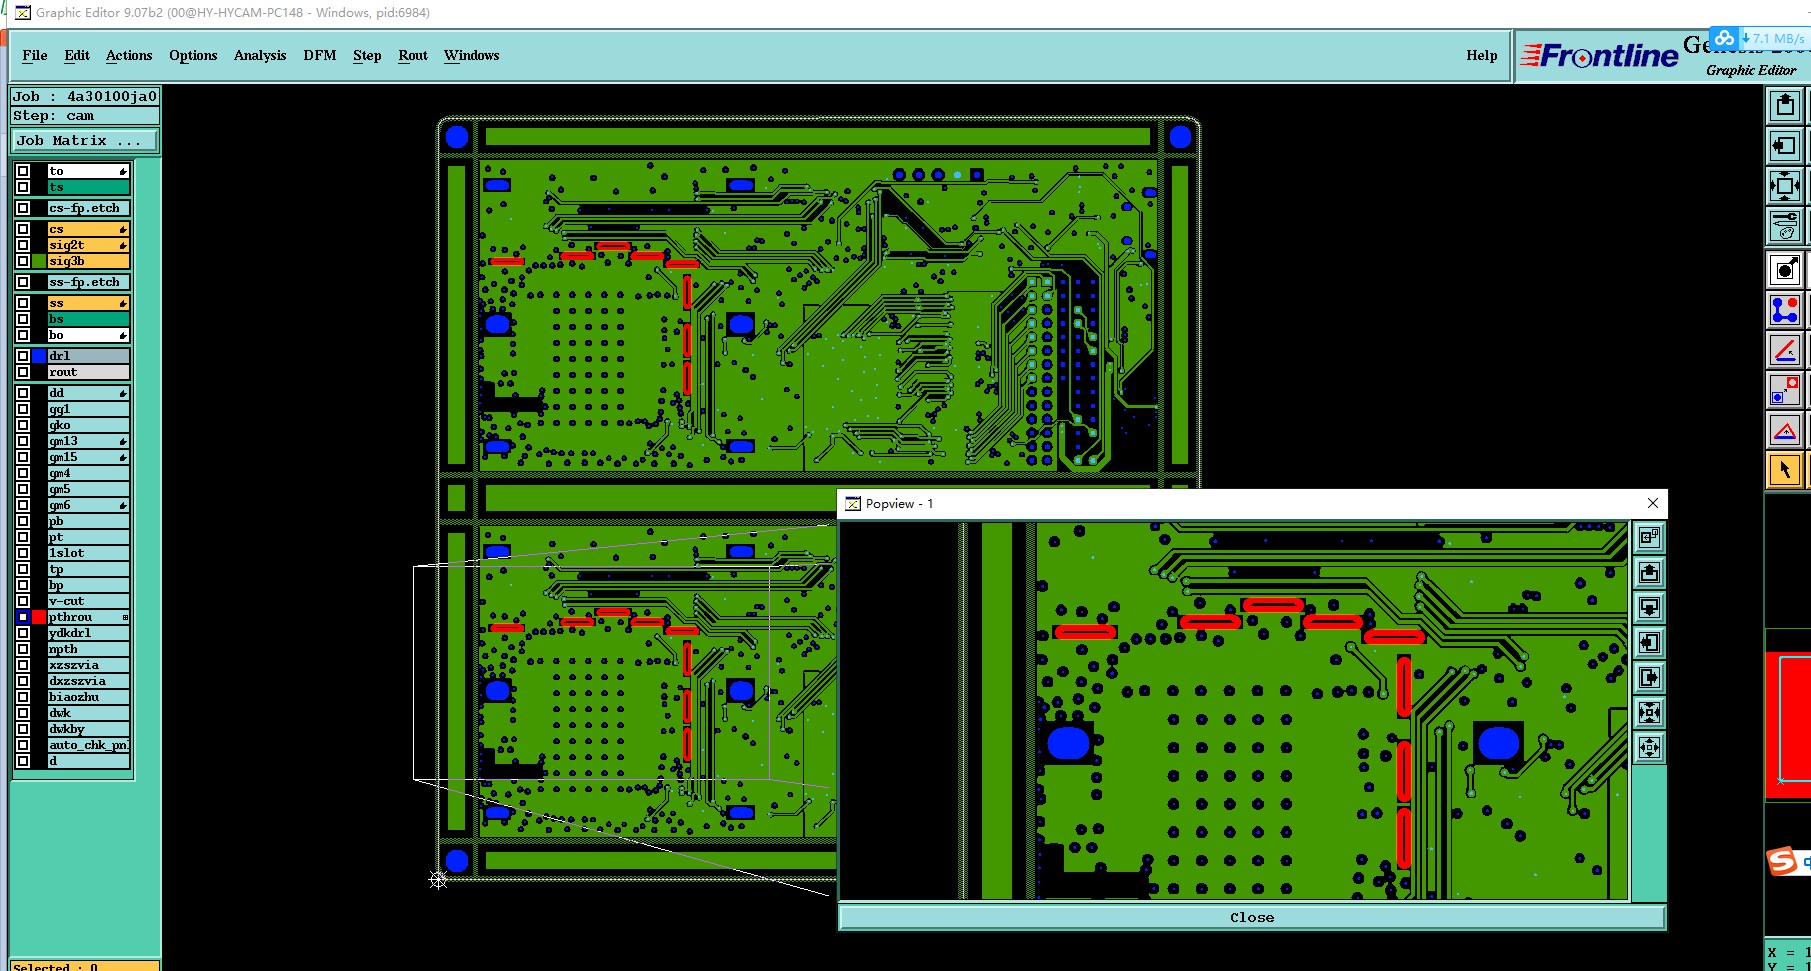Pan left in the Popview window
The image size is (1811, 971).
click(x=1649, y=642)
